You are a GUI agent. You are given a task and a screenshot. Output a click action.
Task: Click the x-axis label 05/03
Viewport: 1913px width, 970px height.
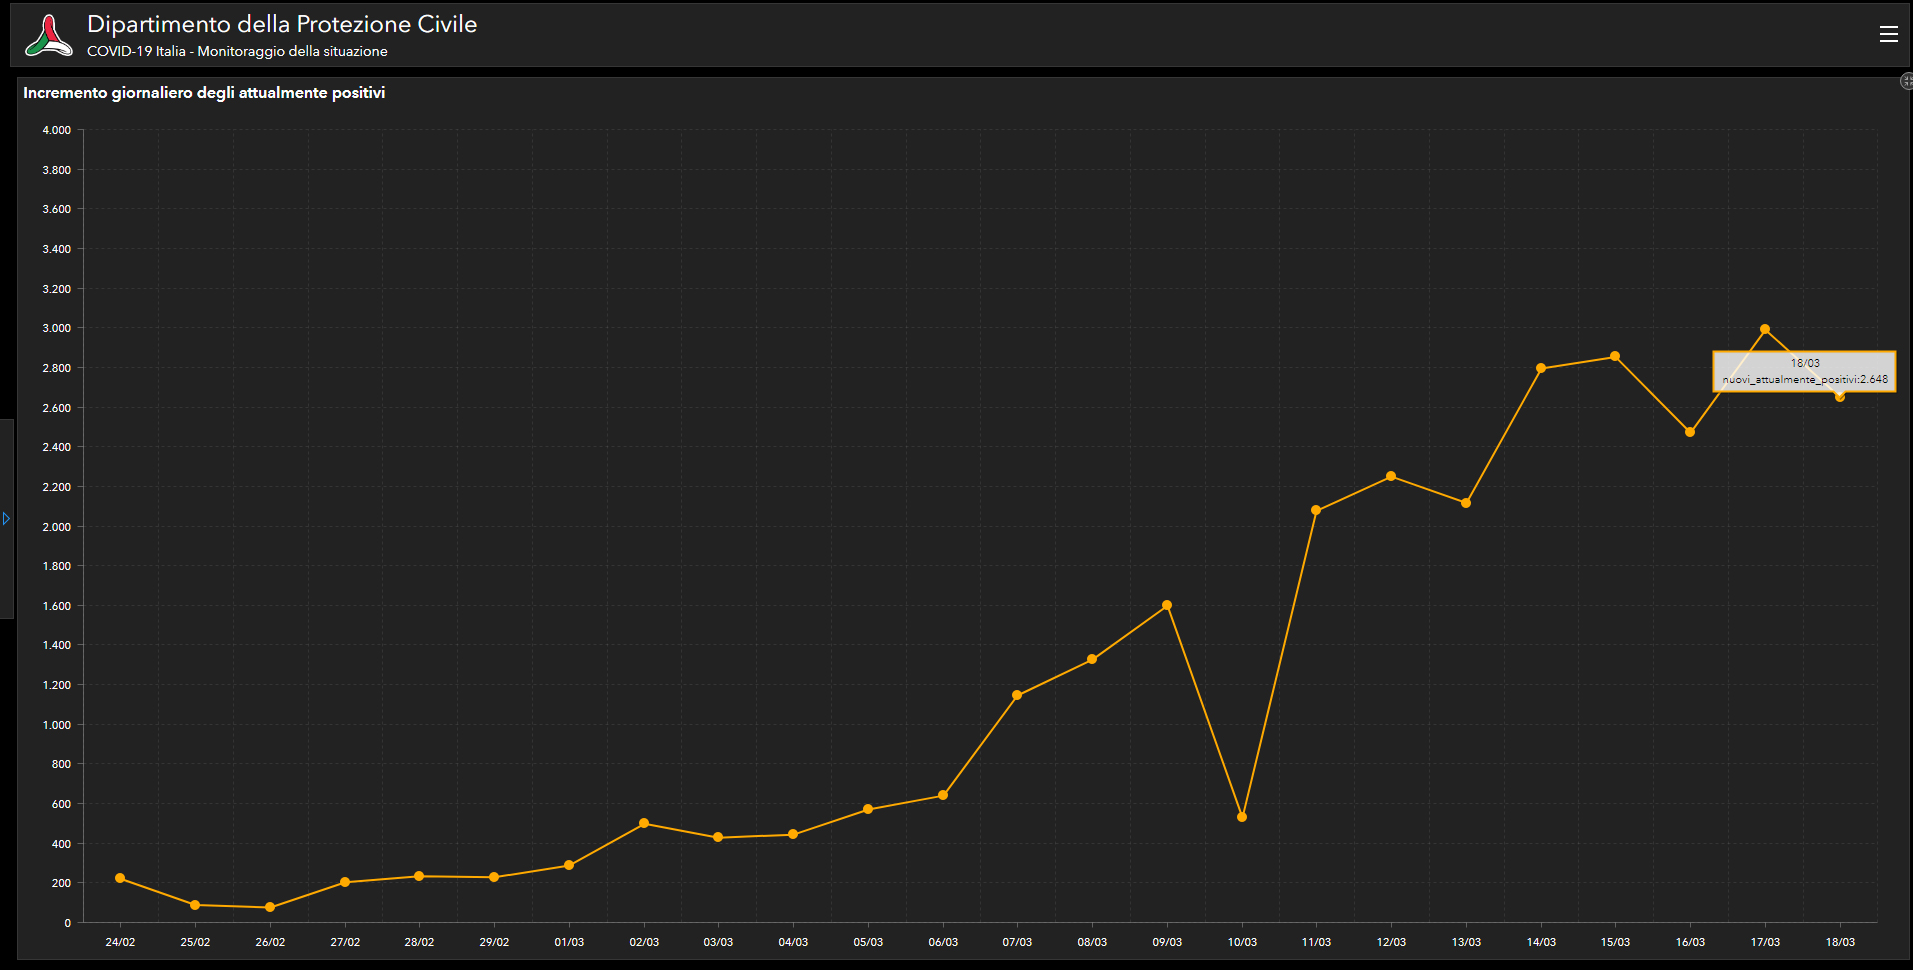[868, 942]
